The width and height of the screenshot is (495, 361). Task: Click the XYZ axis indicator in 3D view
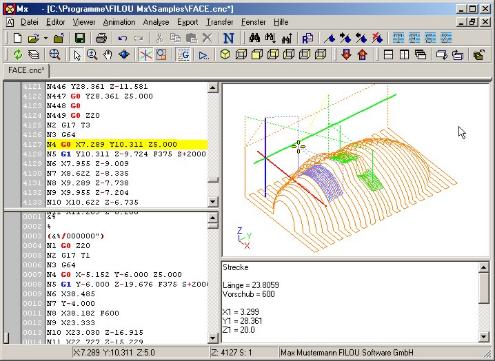pyautogui.click(x=244, y=238)
